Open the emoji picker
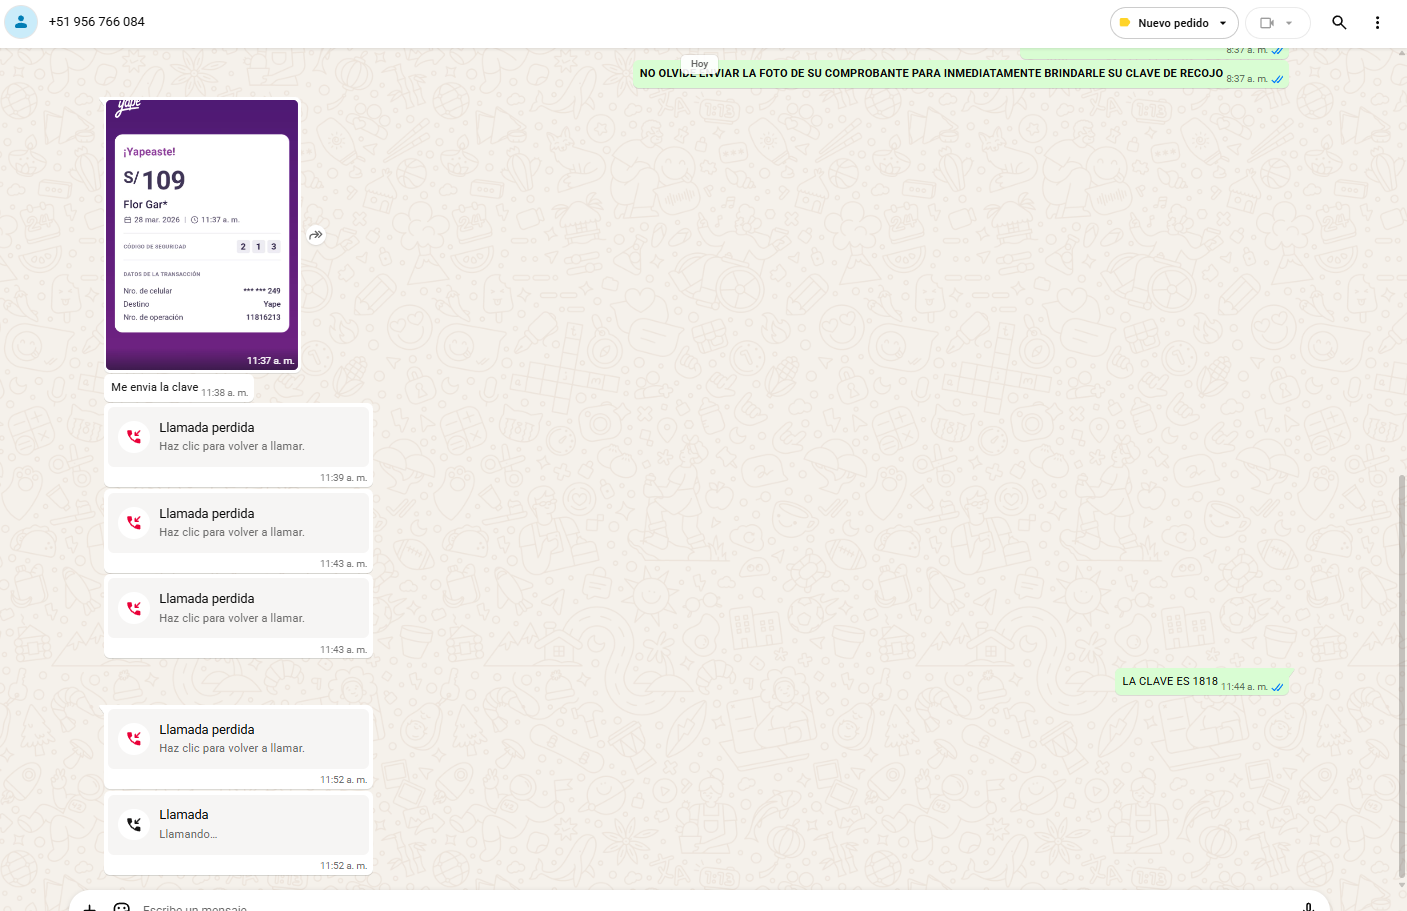The width and height of the screenshot is (1407, 911). pyautogui.click(x=122, y=907)
